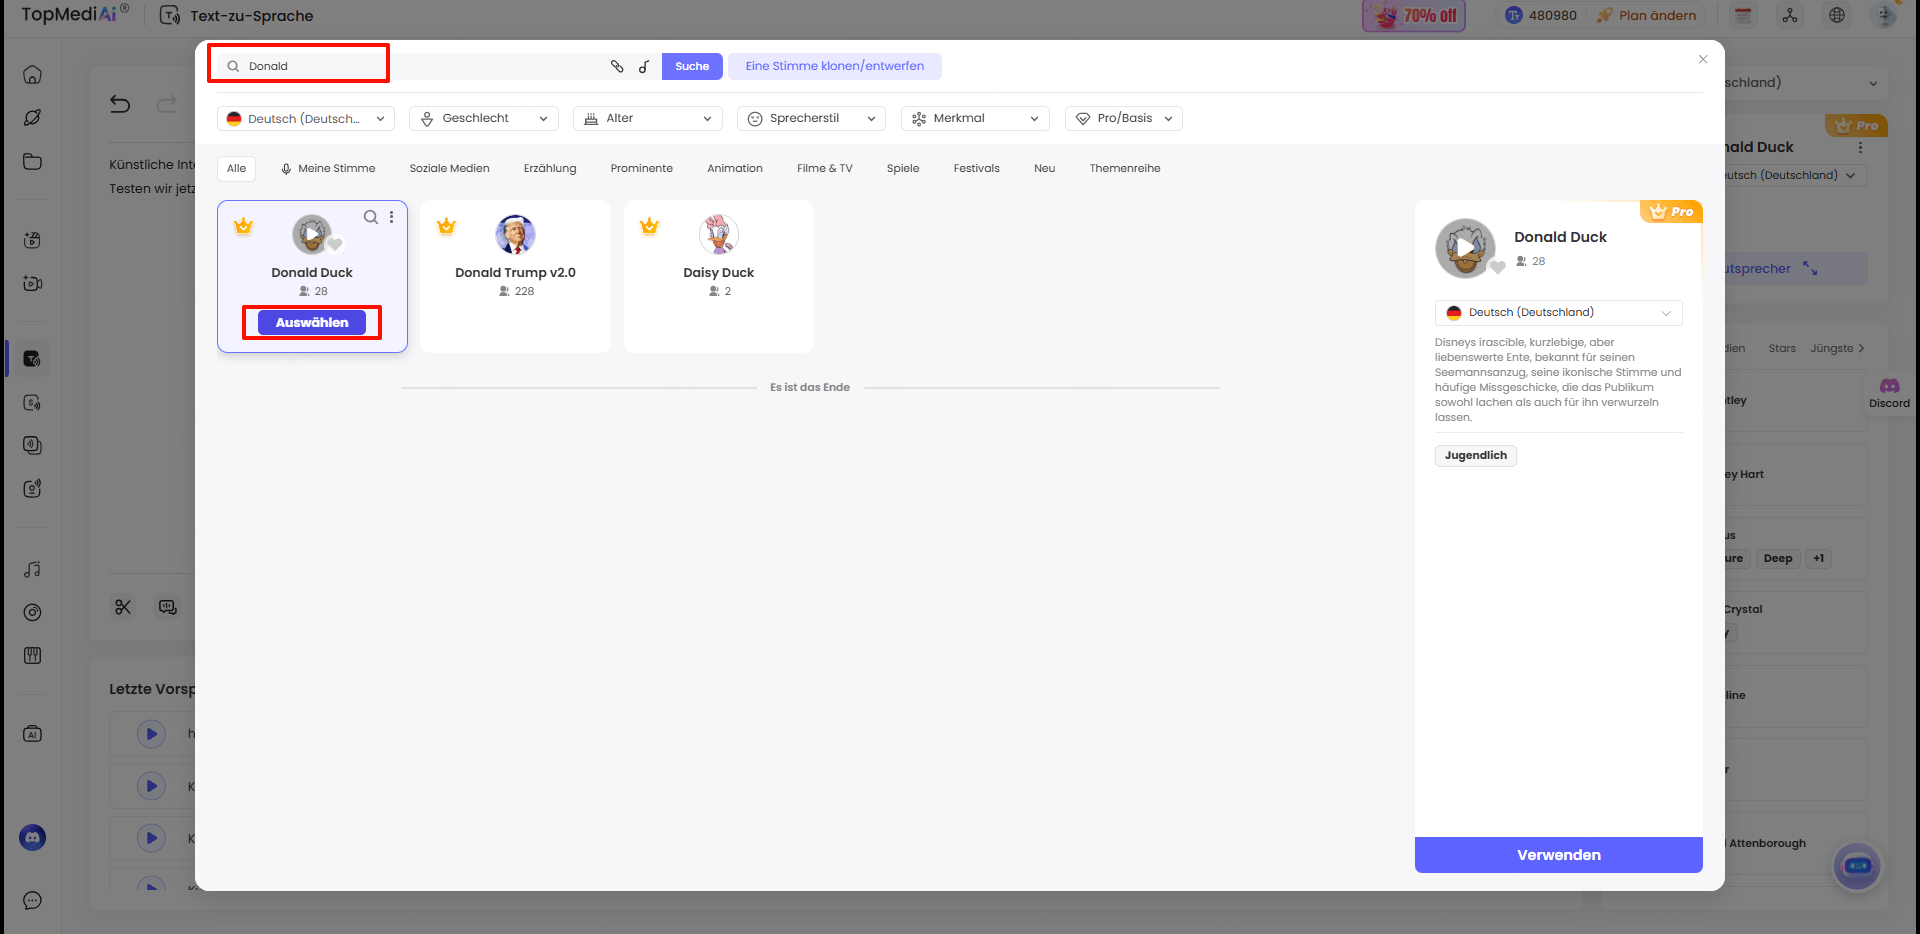Click the 70% off promo badge
The width and height of the screenshot is (1920, 934).
(1414, 15)
